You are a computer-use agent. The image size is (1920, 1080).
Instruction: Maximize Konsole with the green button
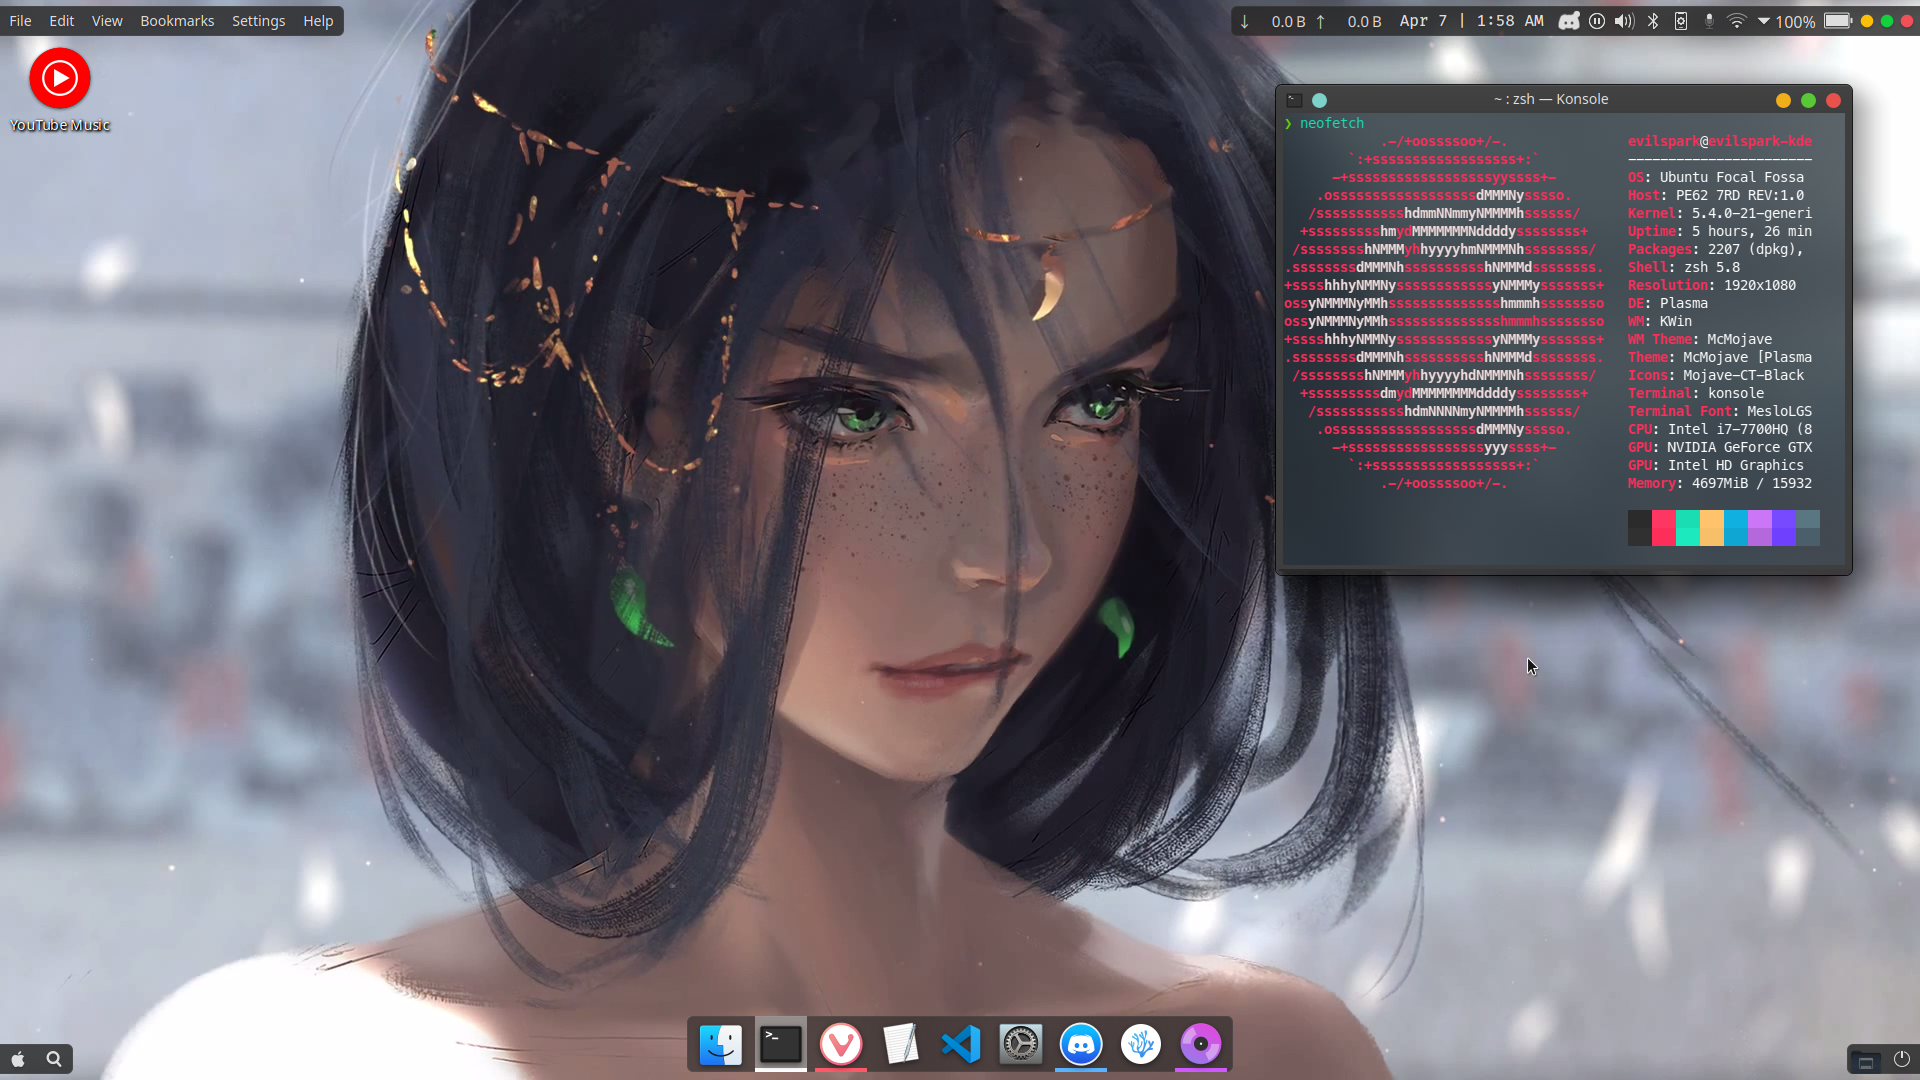click(1808, 100)
